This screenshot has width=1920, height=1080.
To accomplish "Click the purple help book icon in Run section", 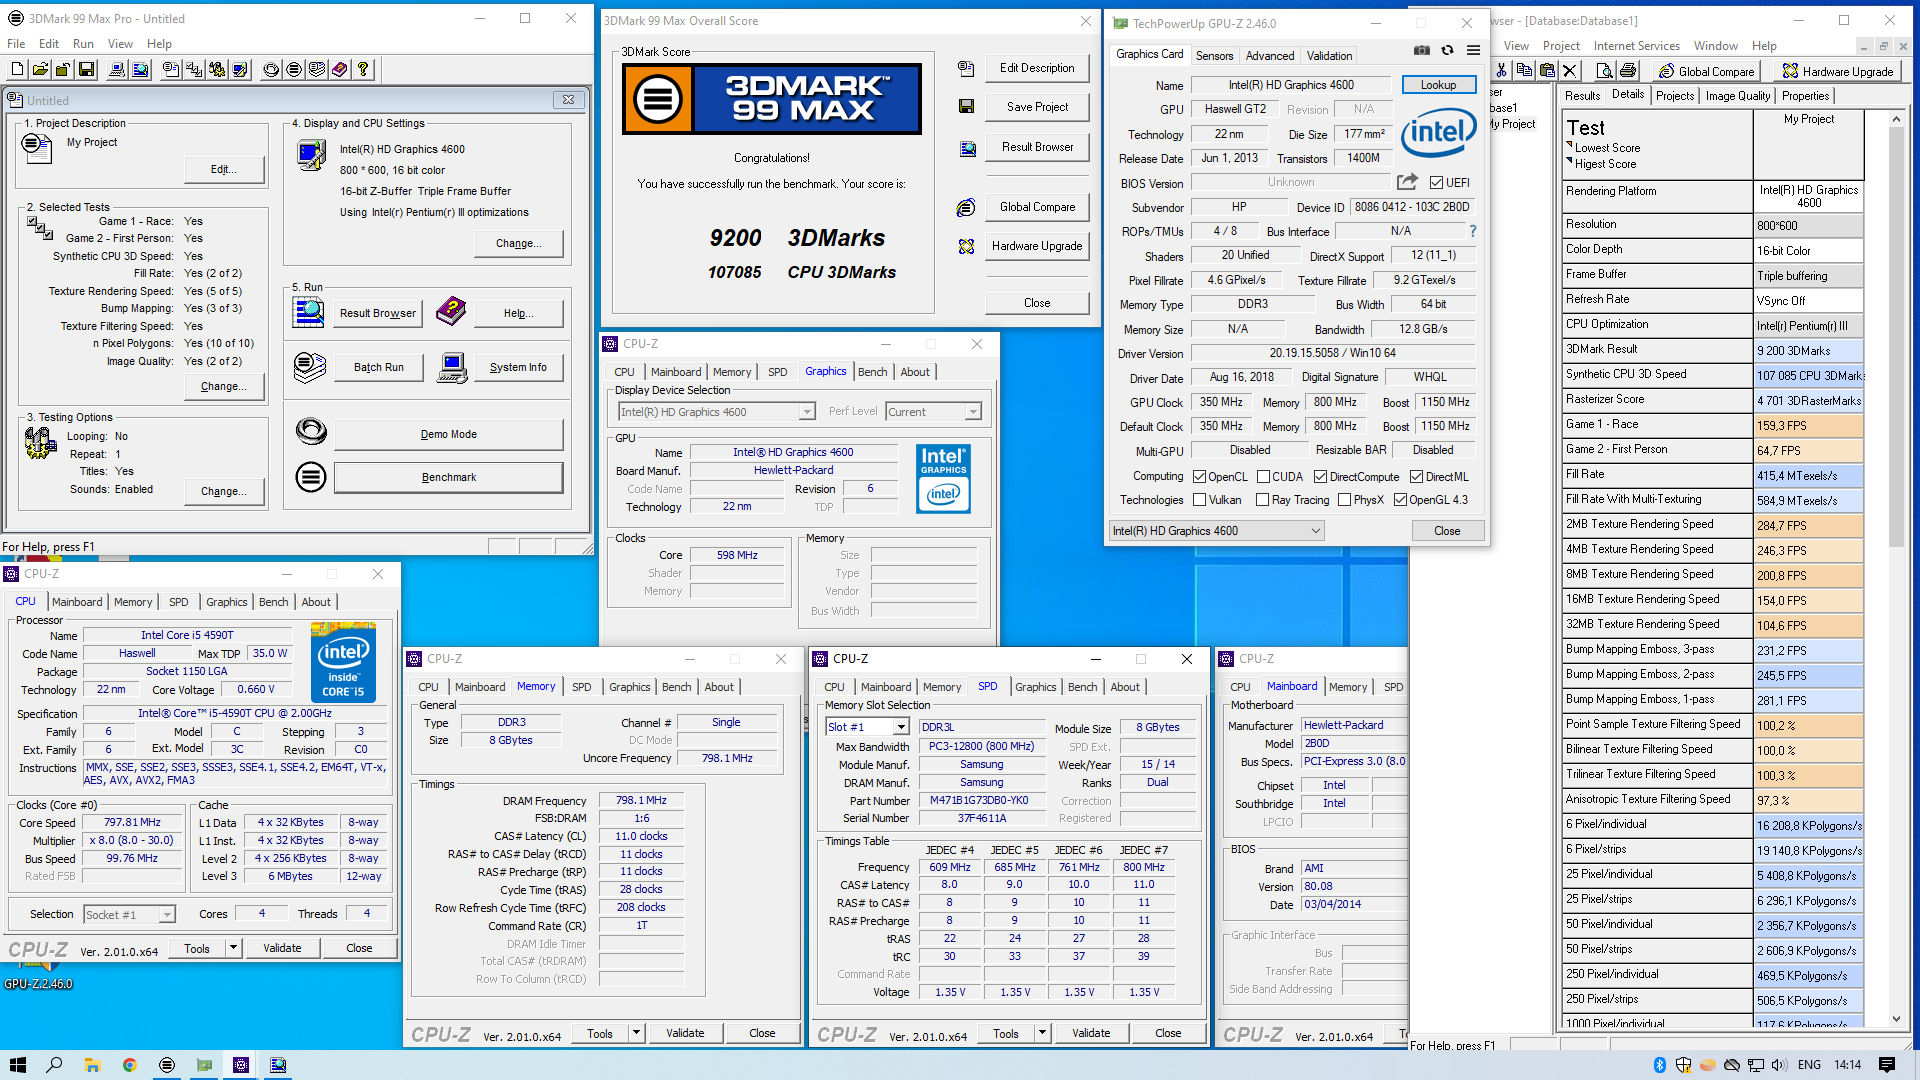I will pos(451,312).
